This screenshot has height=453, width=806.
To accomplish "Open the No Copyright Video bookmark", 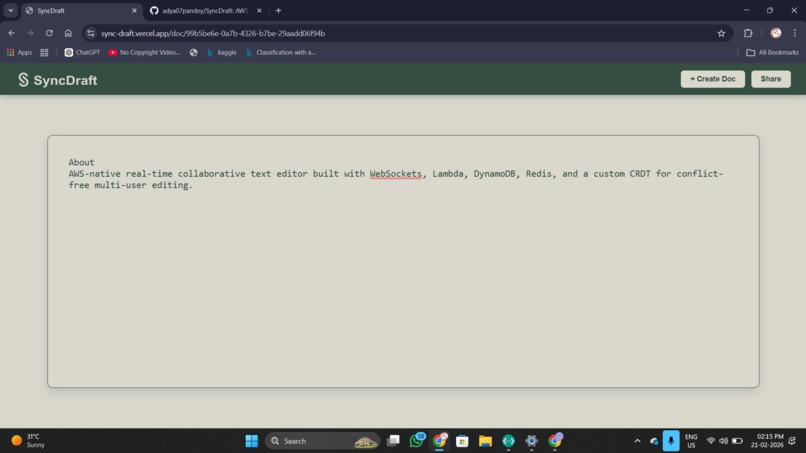I will point(144,52).
